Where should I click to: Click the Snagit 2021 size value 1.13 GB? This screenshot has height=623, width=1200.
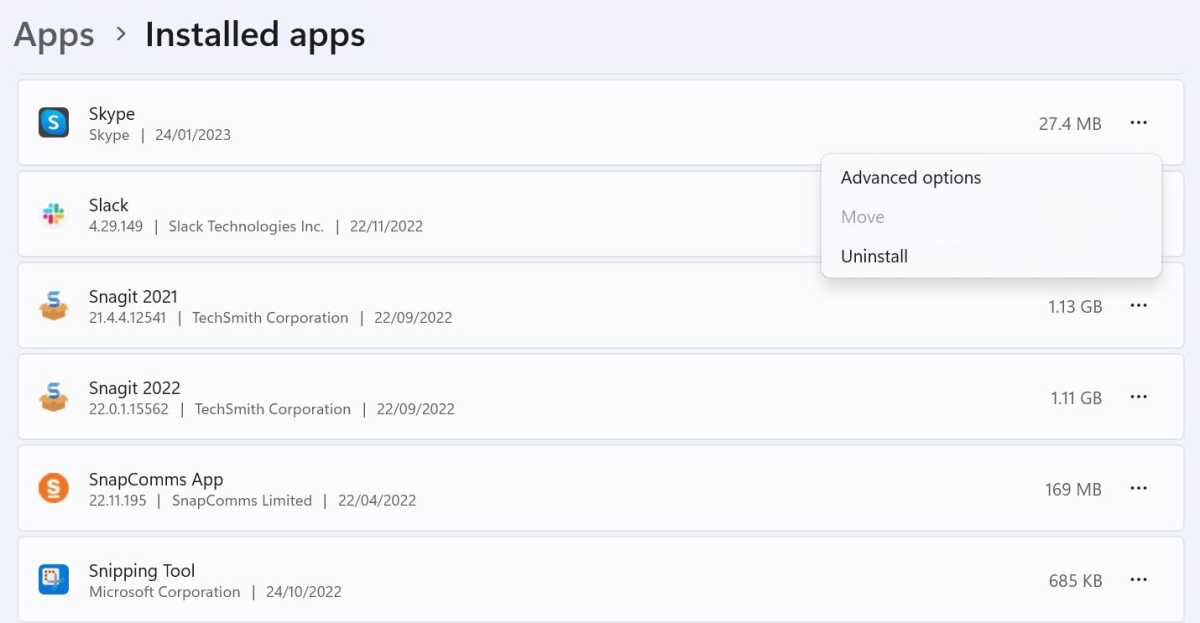click(1075, 307)
